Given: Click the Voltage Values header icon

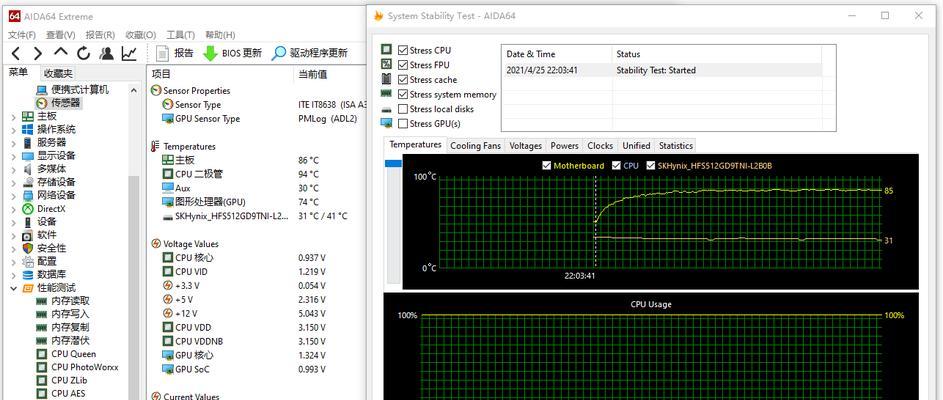Looking at the screenshot, I should tap(156, 244).
